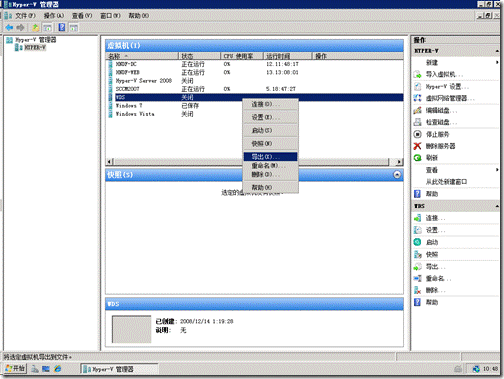Screen dimensions: 504x379
Task: Choose 快照(N) in the context menu
Action: (x=270, y=144)
